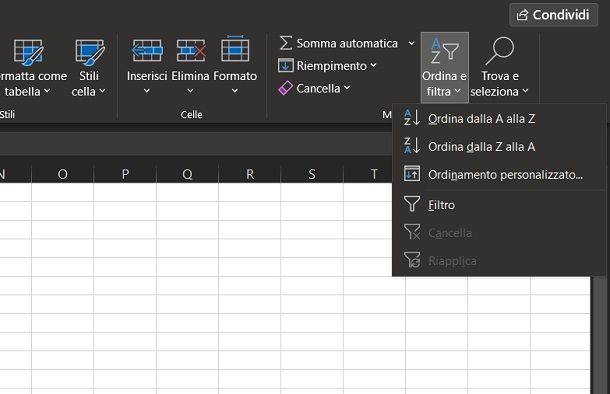Expand the arrow under Inserisci
The height and width of the screenshot is (394, 610).
coord(147,91)
